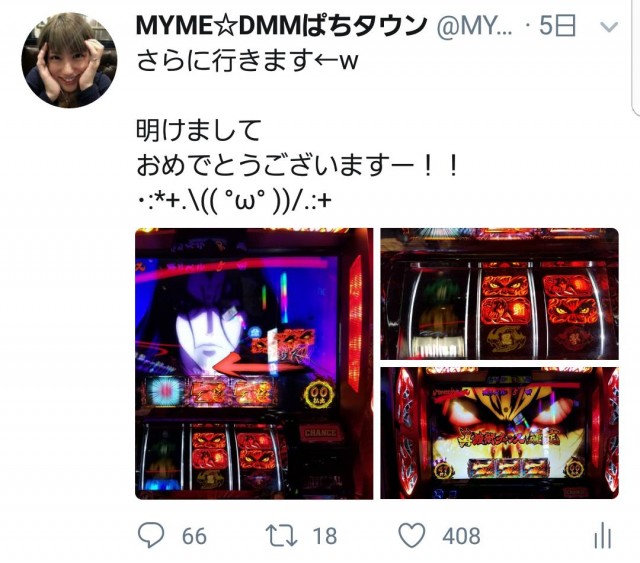Viewport: 640px width, 563px height.
Task: Open the 5日 timestamp link
Action: pos(558,26)
